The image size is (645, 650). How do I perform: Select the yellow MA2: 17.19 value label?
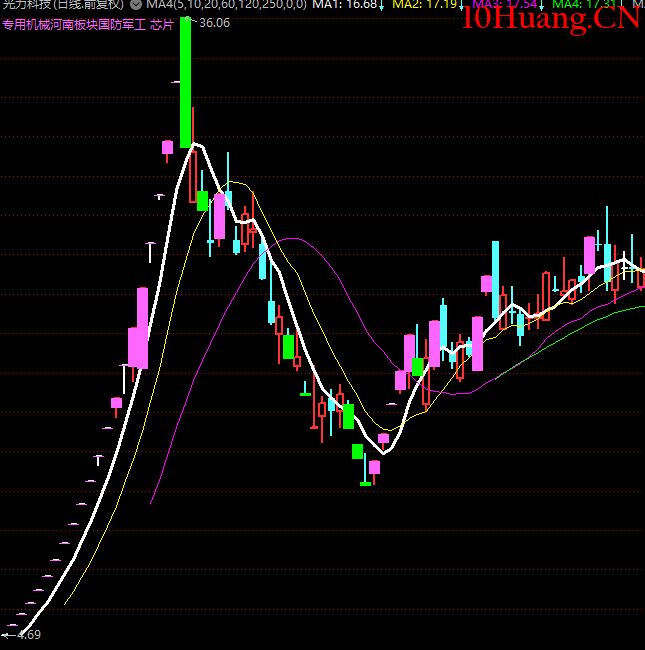[424, 5]
